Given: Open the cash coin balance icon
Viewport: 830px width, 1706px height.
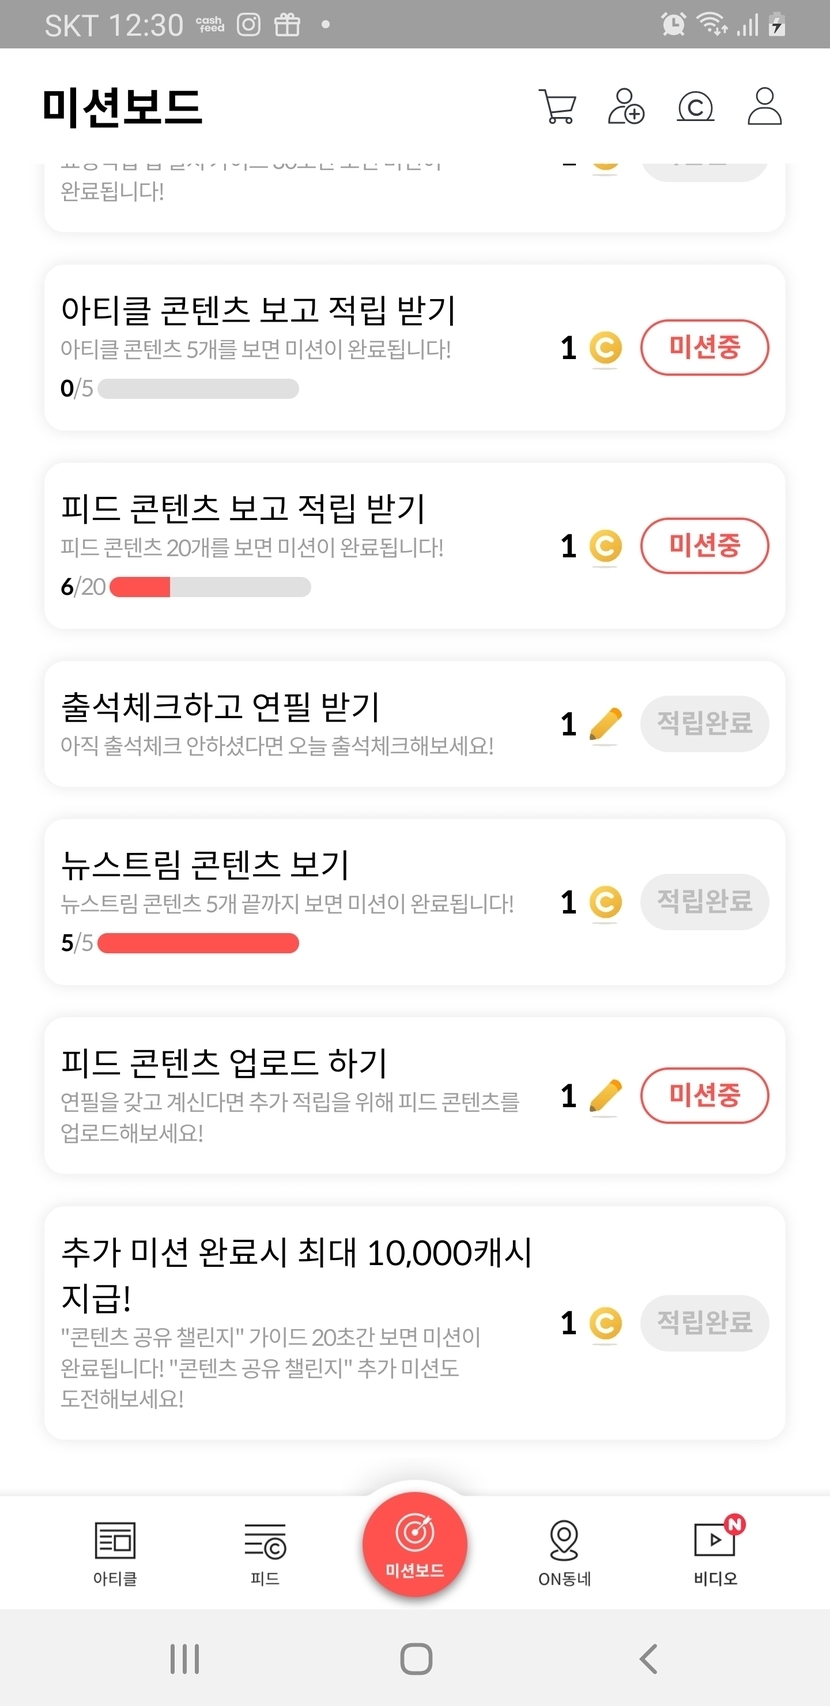Looking at the screenshot, I should [695, 106].
